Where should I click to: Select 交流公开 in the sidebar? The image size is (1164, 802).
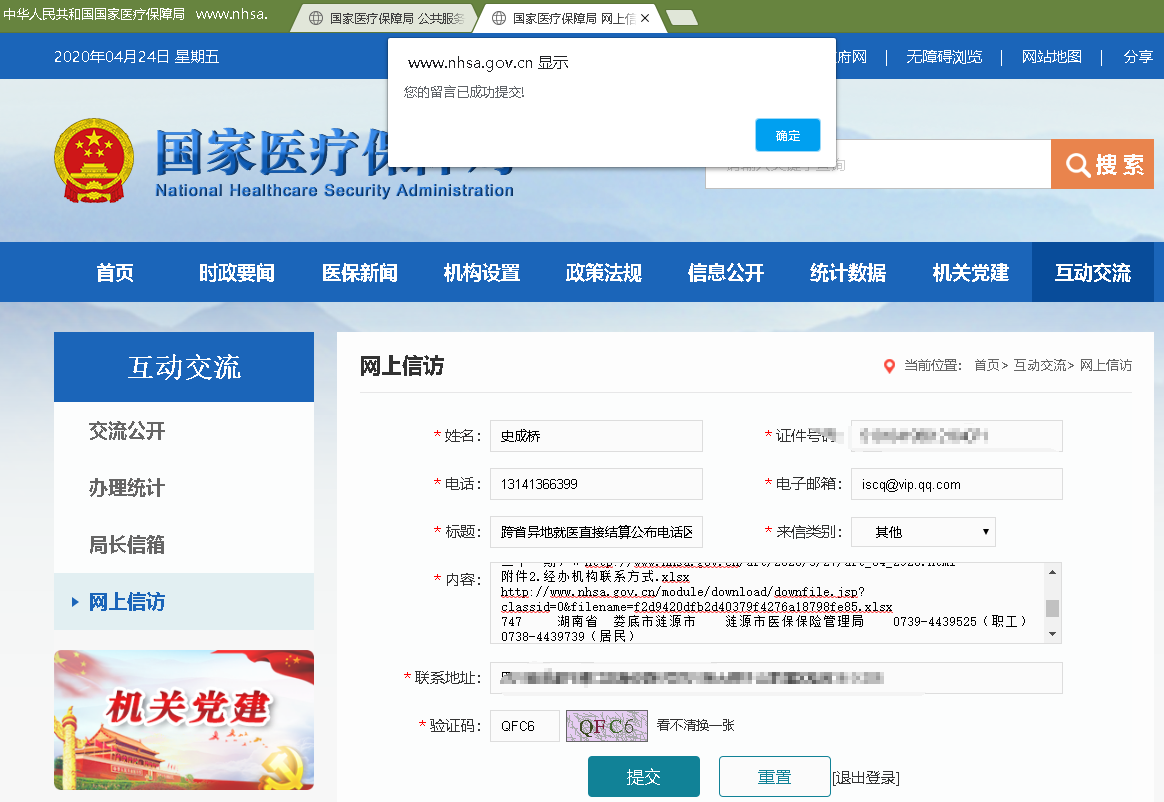(127, 431)
